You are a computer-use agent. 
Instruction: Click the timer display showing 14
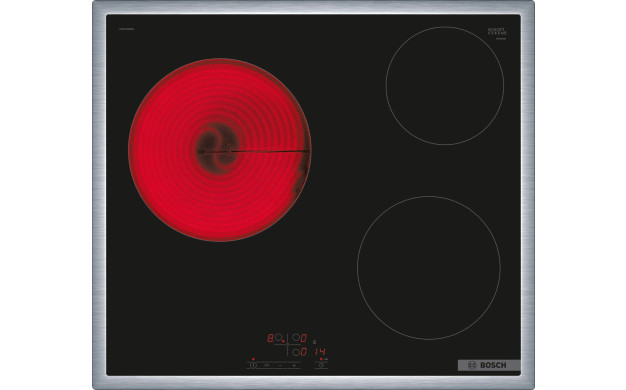coord(320,352)
